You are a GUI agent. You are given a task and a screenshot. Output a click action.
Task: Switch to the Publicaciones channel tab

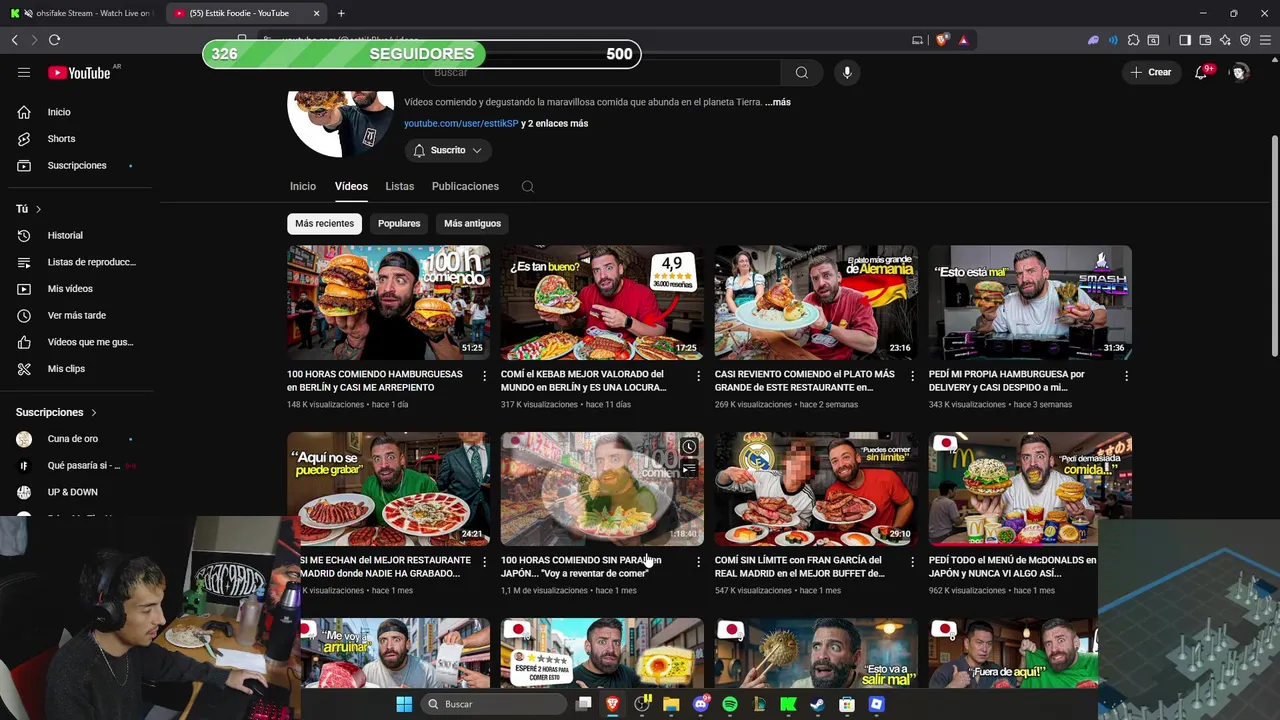coord(465,186)
